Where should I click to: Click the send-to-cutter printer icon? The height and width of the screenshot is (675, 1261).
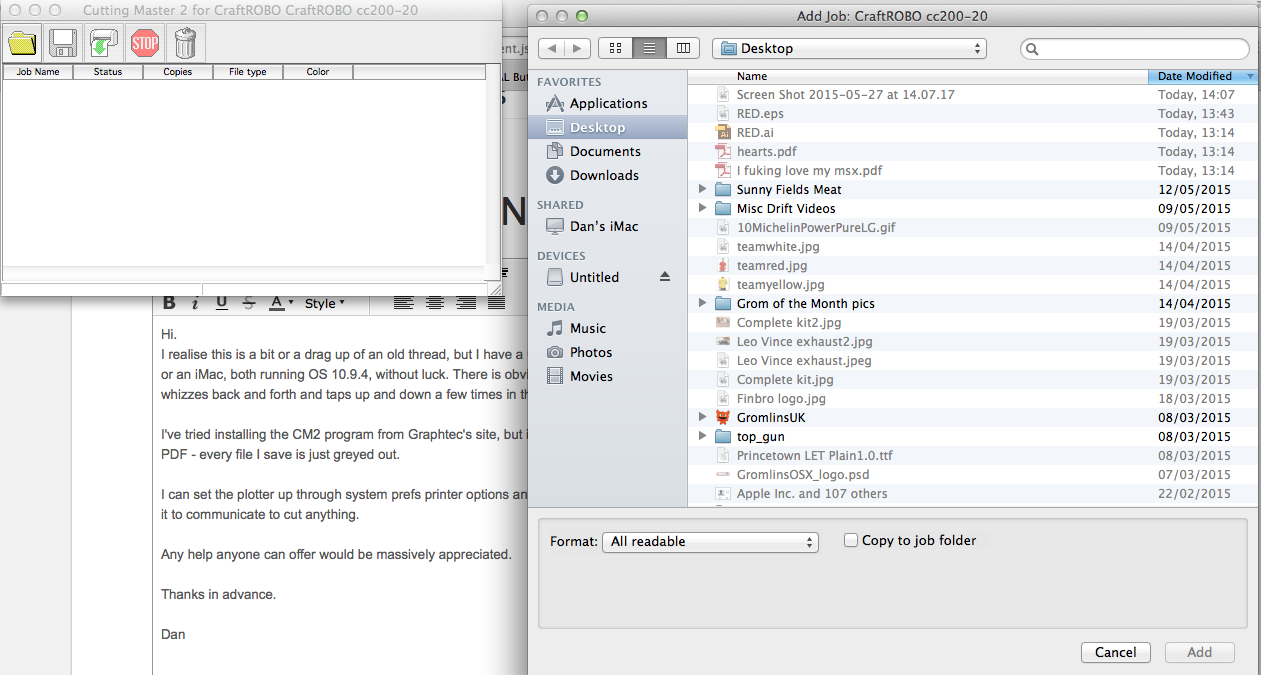pos(104,43)
